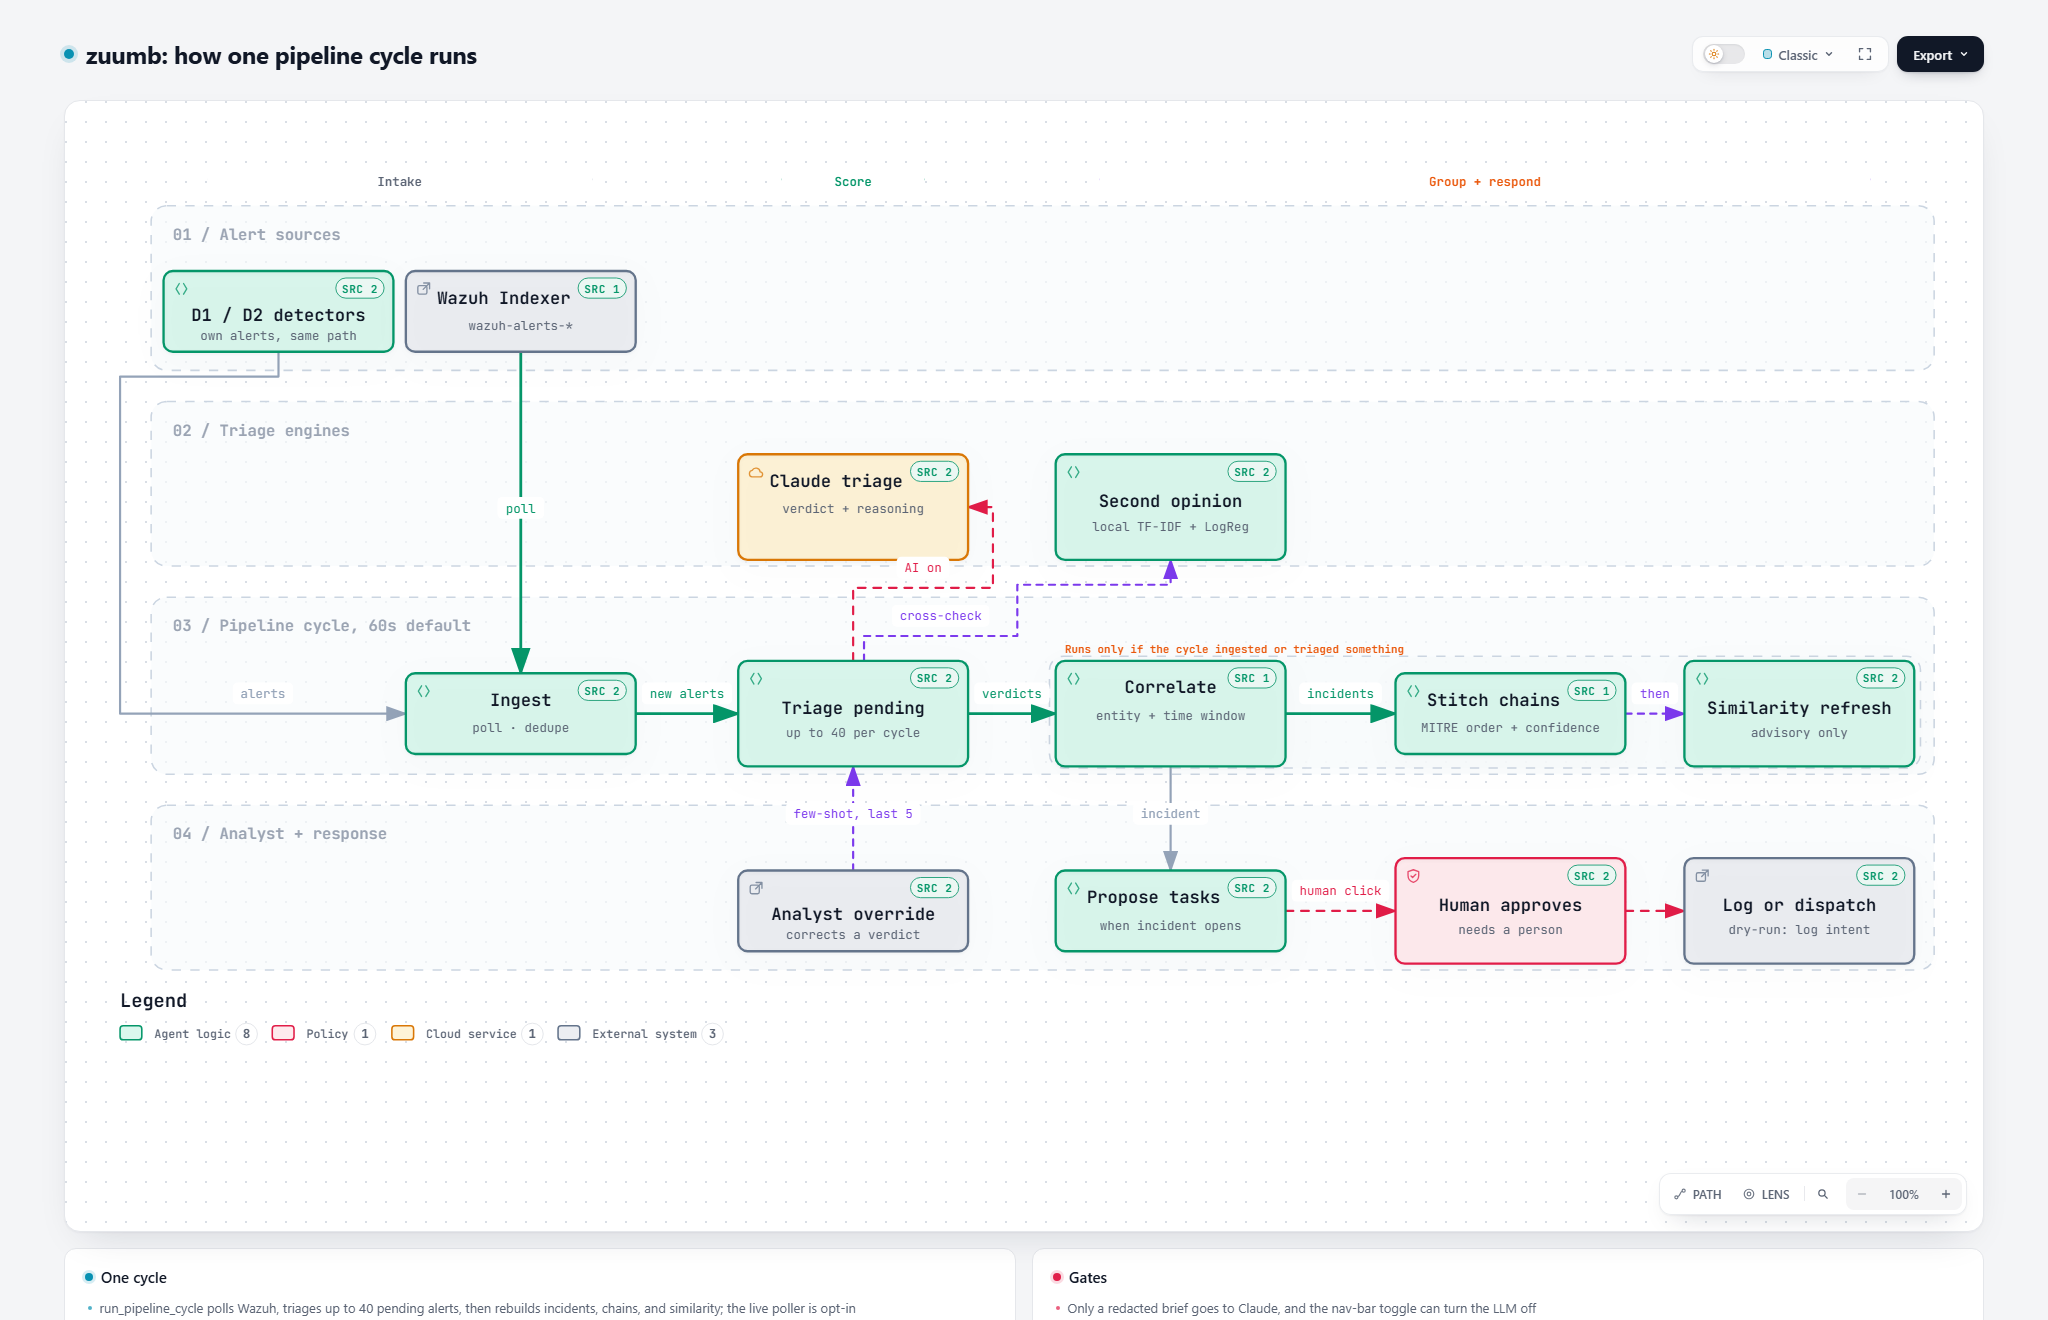The width and height of the screenshot is (2048, 1320).
Task: Click the SRC 1 badge on Correlate
Action: (1252, 678)
